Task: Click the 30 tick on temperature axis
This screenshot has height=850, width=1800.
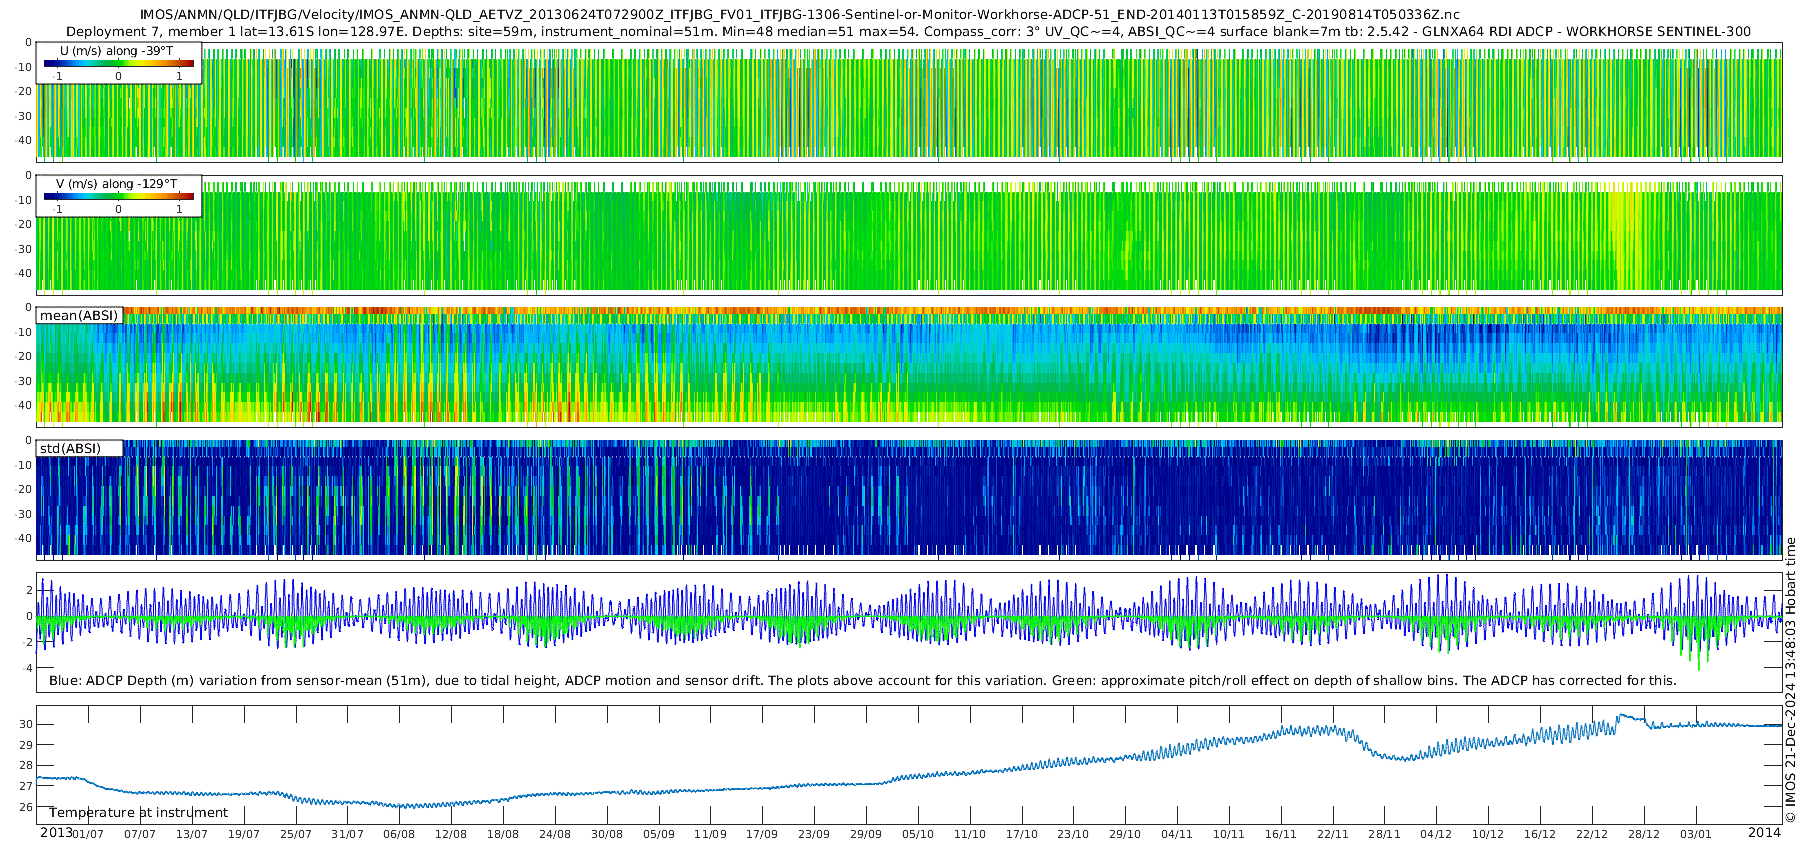Action: (26, 724)
